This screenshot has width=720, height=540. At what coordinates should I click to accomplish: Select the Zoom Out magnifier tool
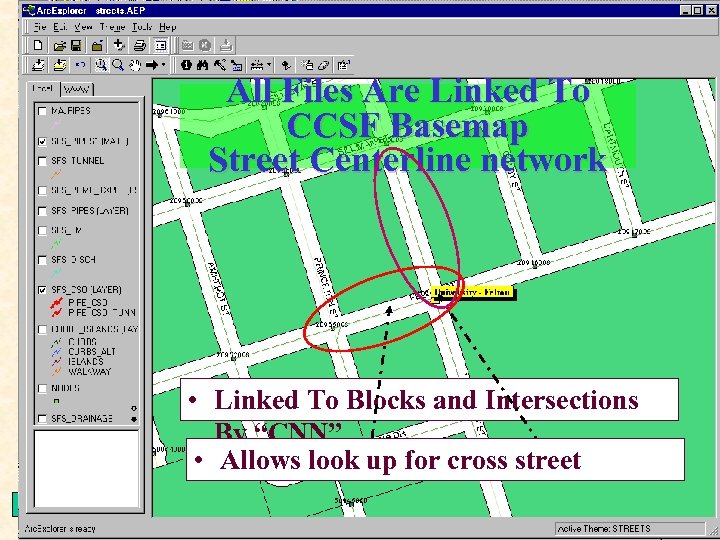pos(118,65)
